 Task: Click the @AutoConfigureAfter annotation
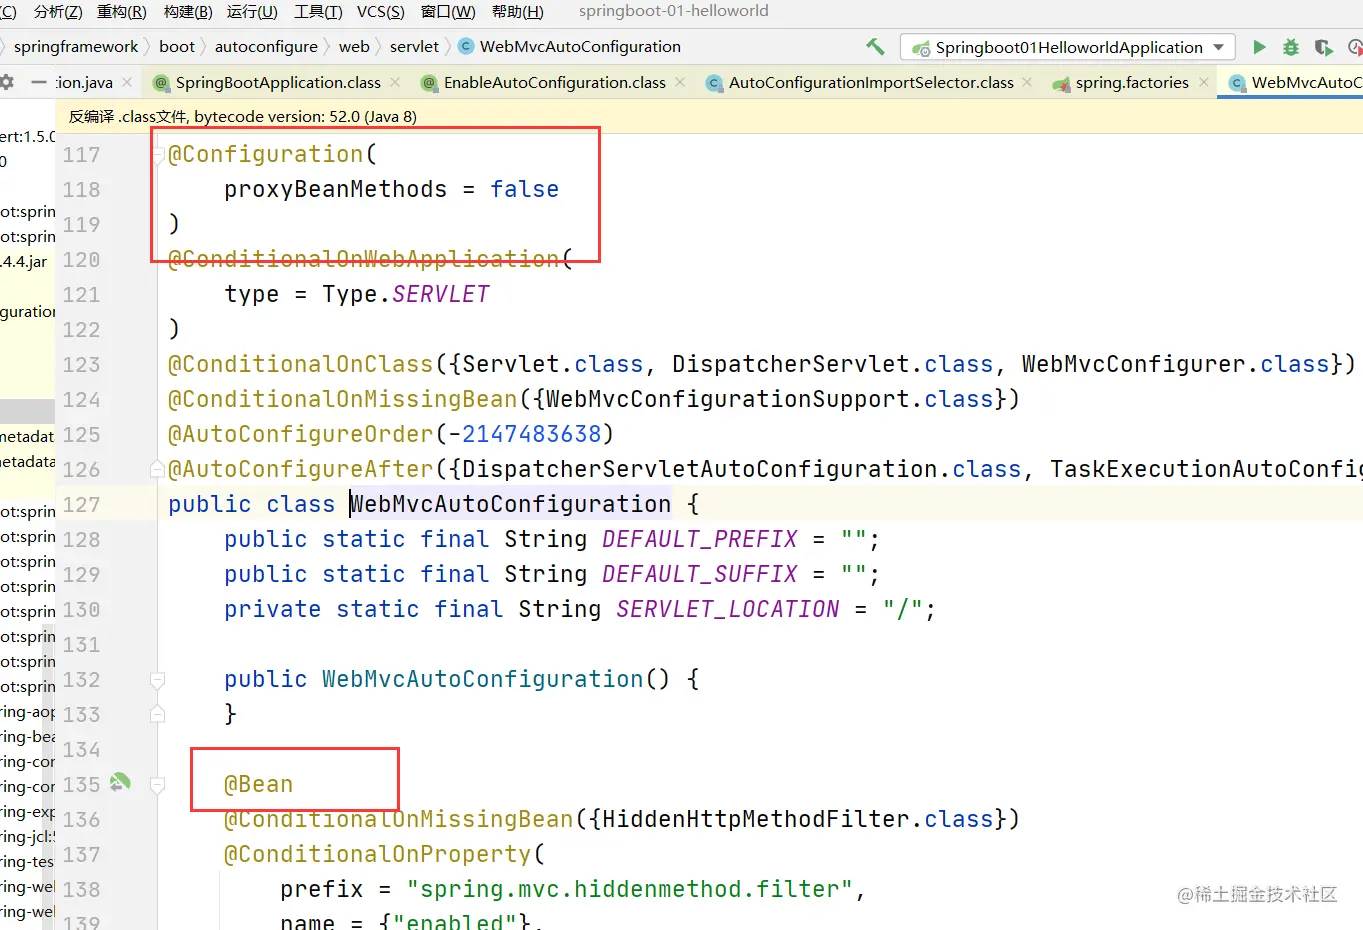click(x=300, y=469)
